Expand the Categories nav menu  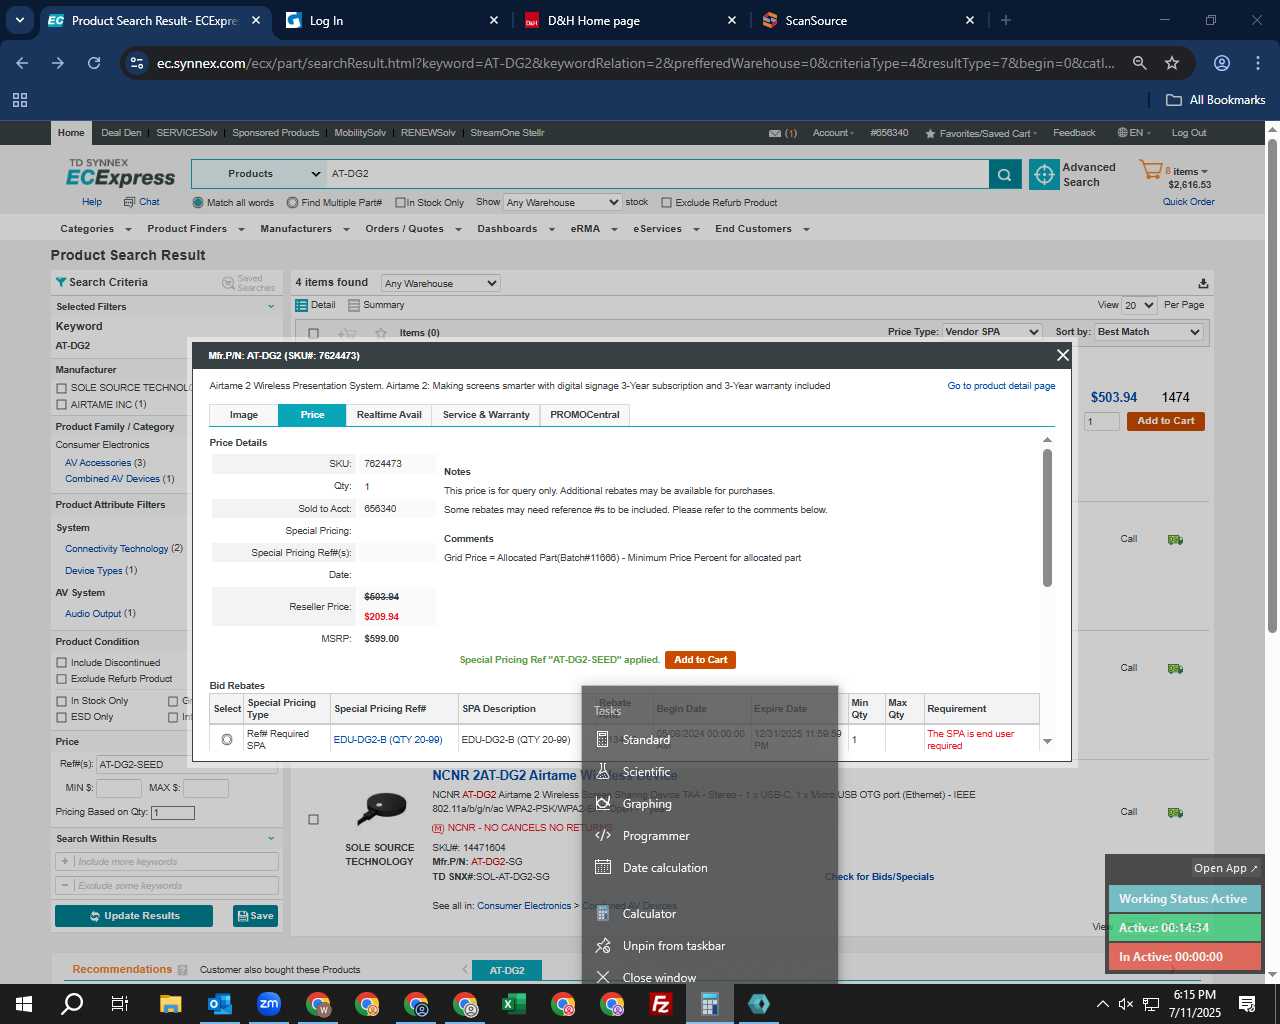95,229
